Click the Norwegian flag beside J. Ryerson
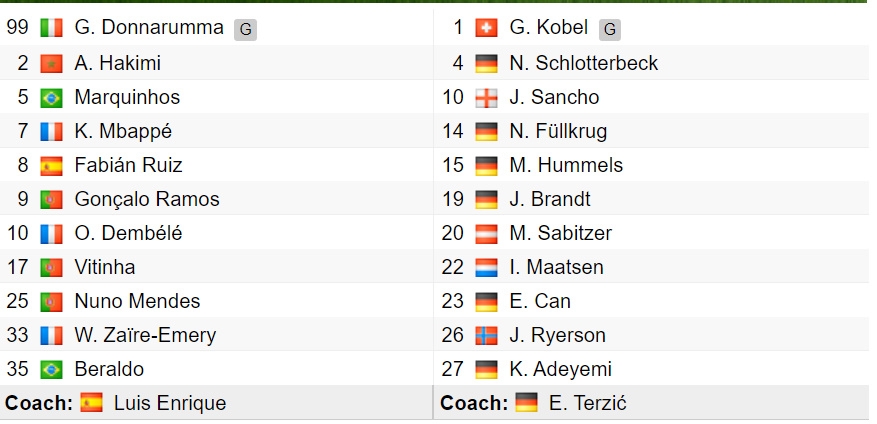This screenshot has height=424, width=877. click(486, 336)
